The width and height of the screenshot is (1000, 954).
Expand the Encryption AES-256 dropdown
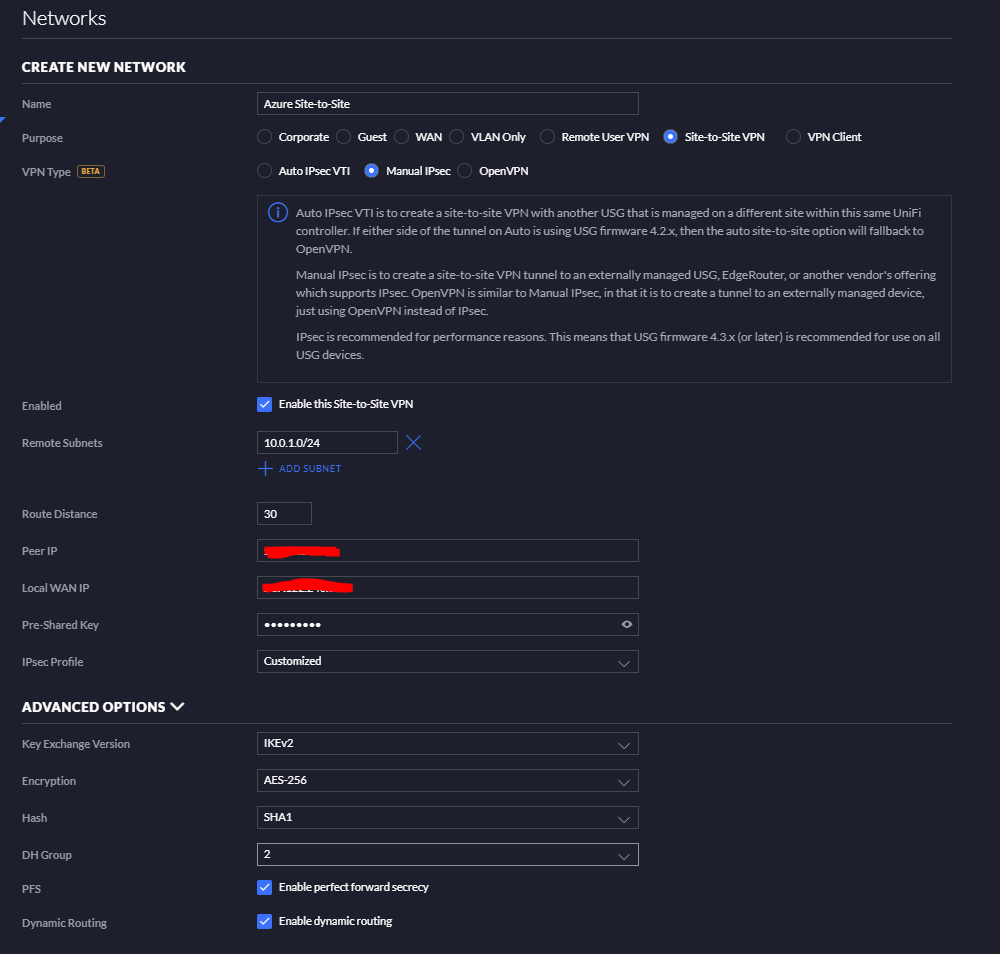[x=447, y=781]
